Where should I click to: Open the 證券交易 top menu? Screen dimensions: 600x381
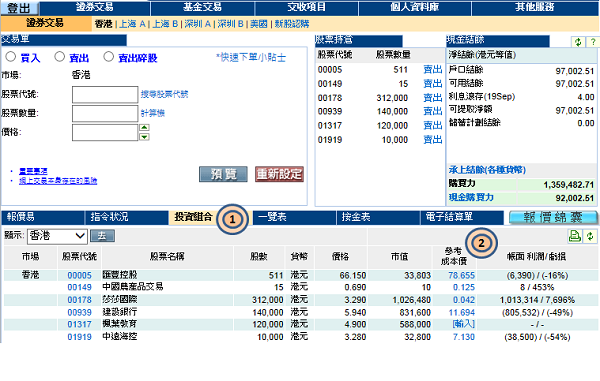95,7
